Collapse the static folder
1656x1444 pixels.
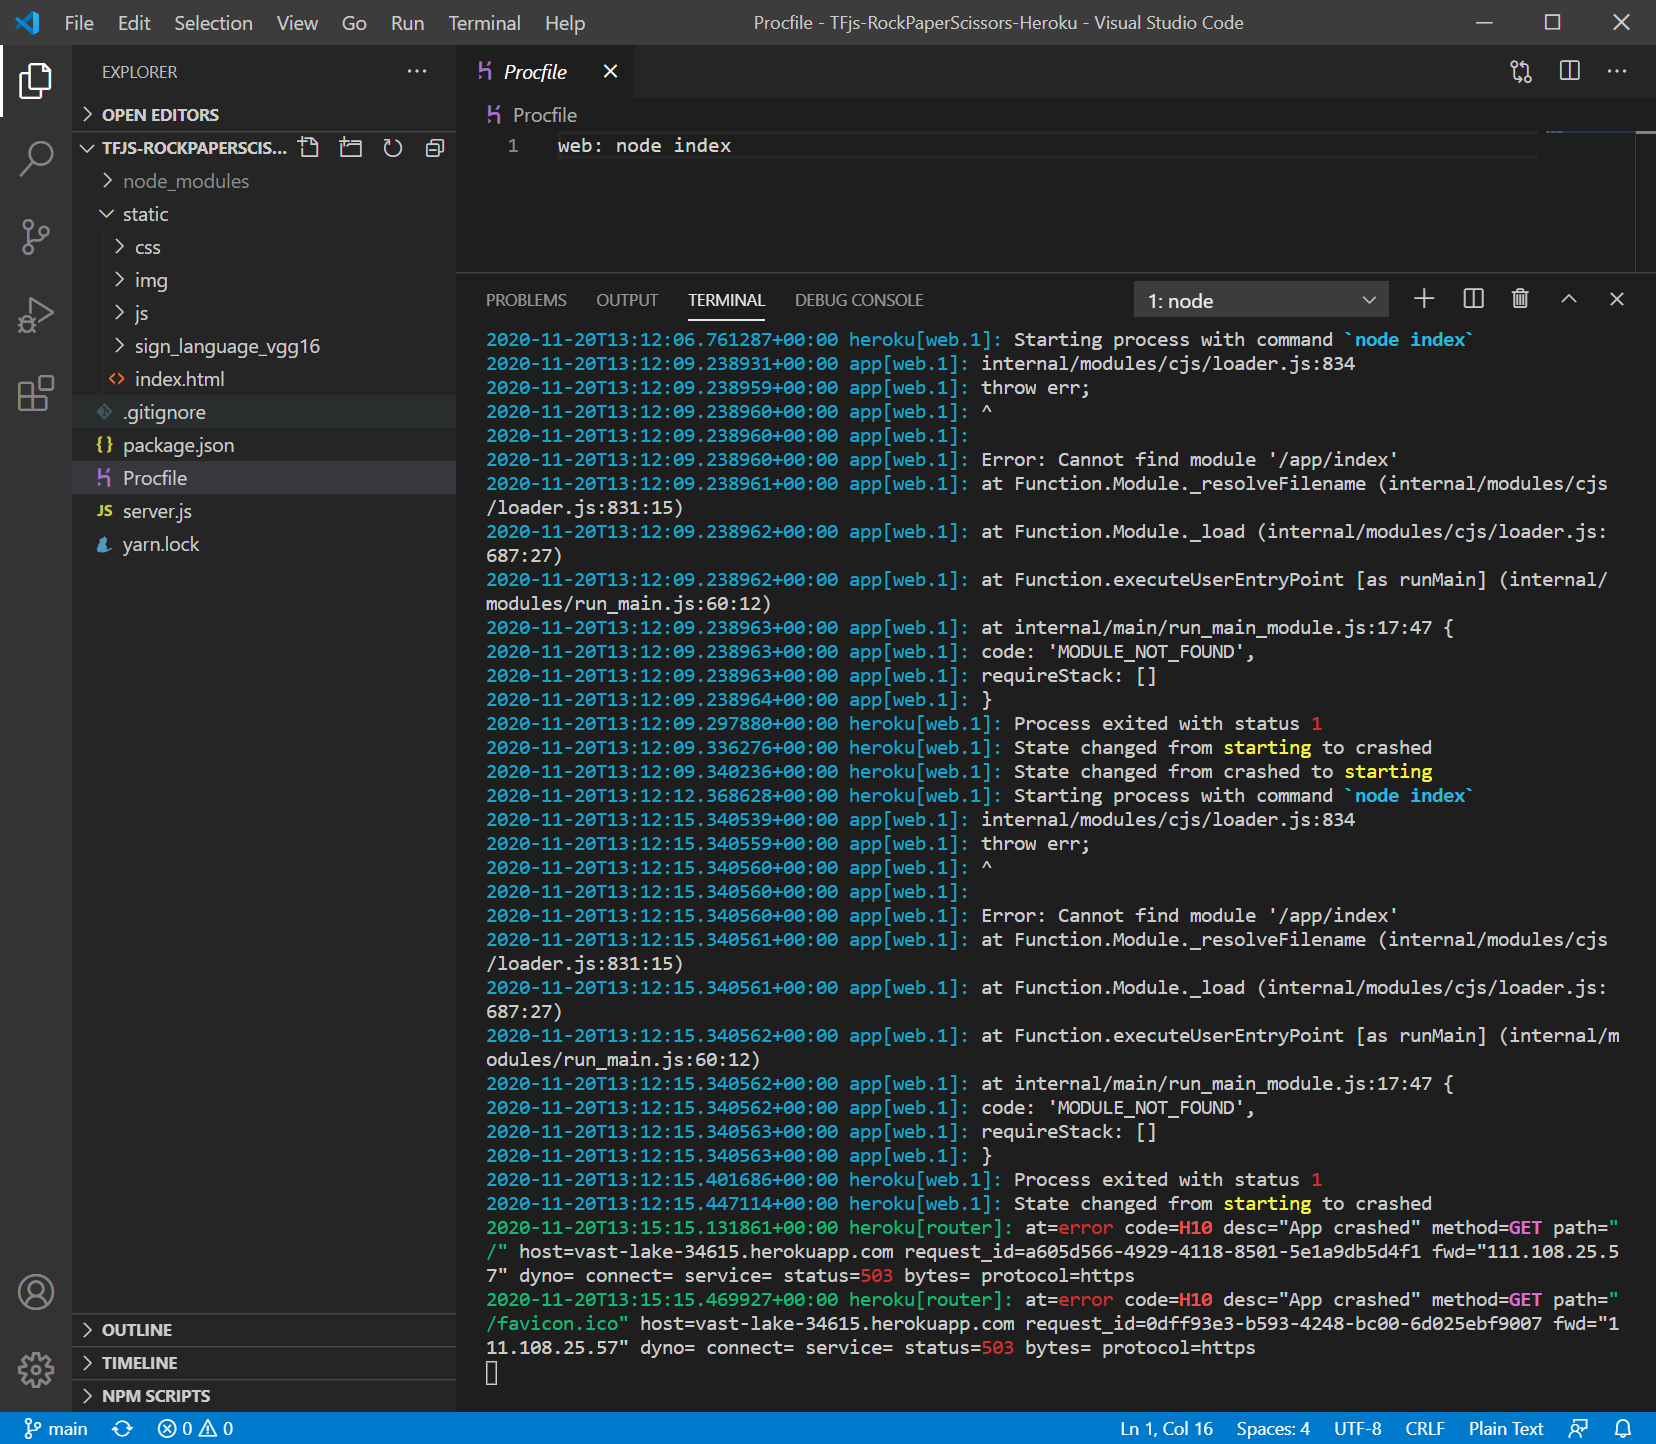pyautogui.click(x=264, y=214)
